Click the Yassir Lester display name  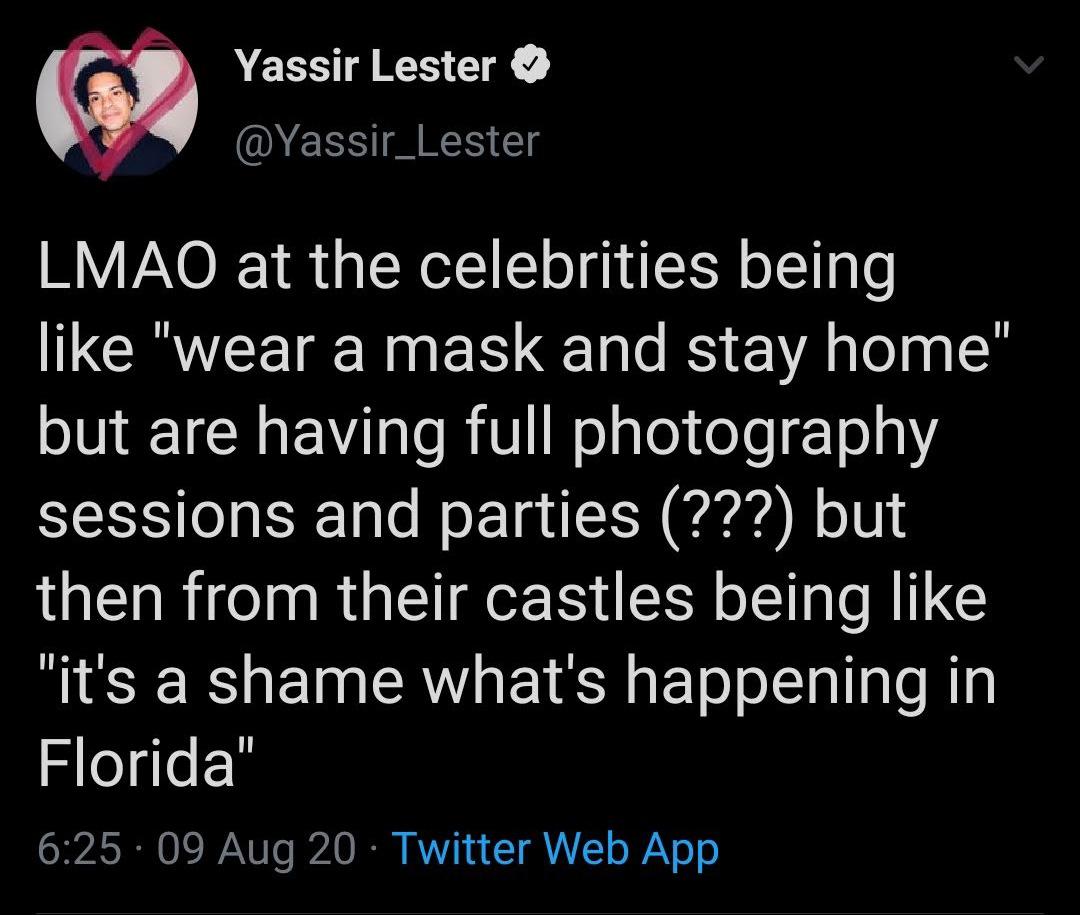(366, 66)
